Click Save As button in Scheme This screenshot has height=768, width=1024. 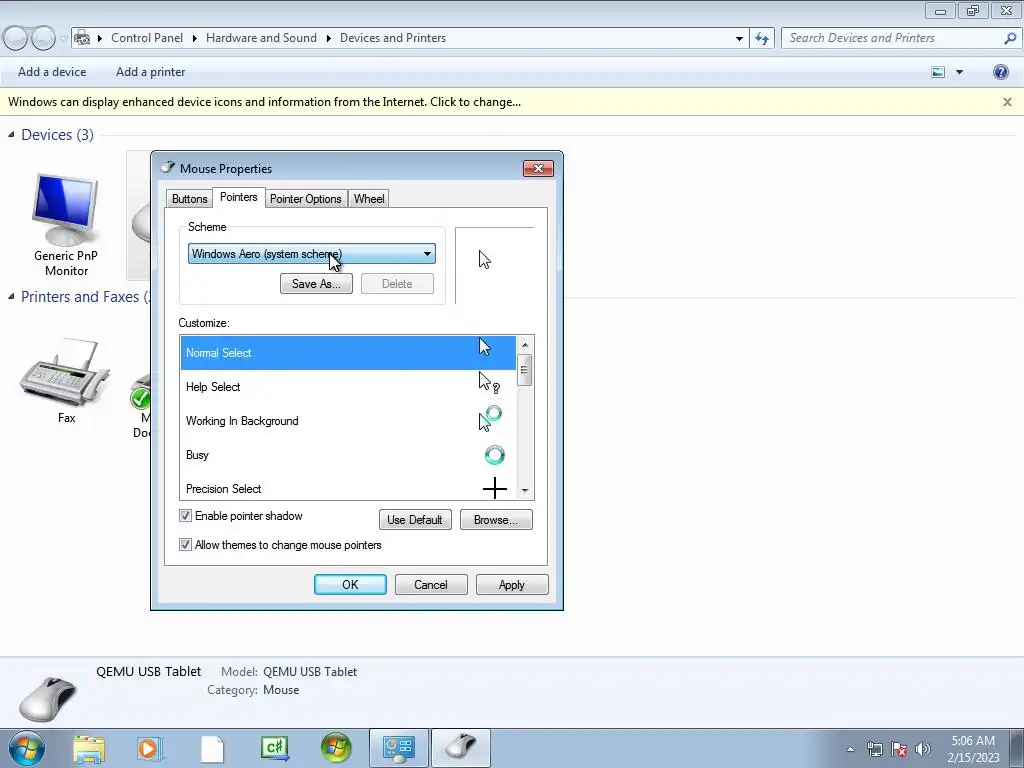click(316, 283)
